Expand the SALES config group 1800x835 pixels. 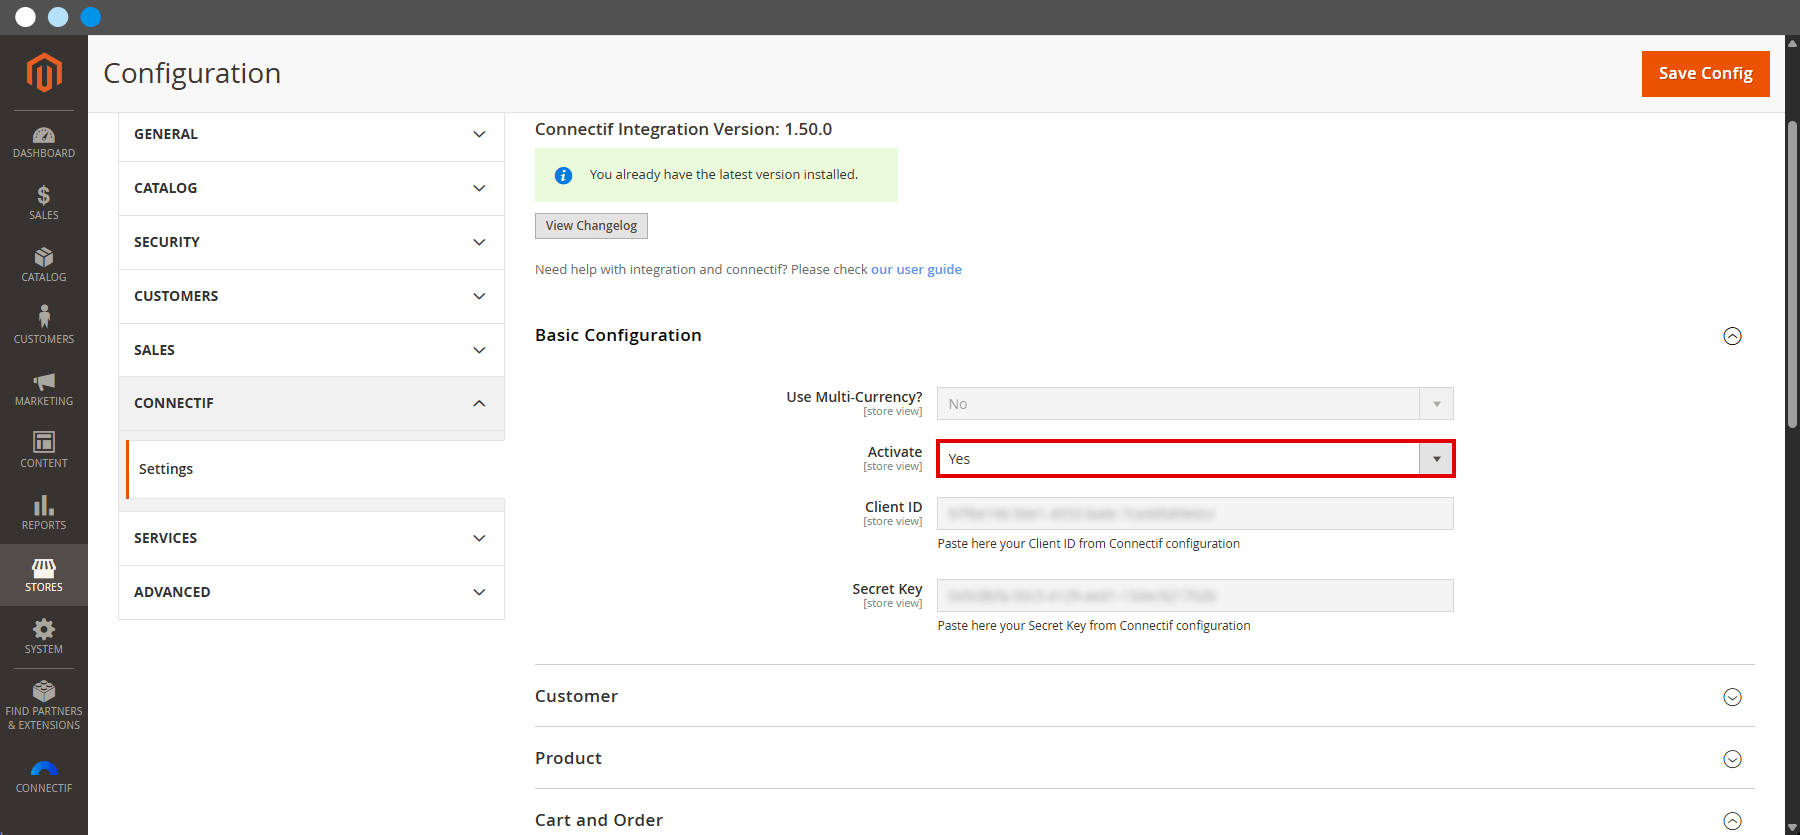coord(311,350)
